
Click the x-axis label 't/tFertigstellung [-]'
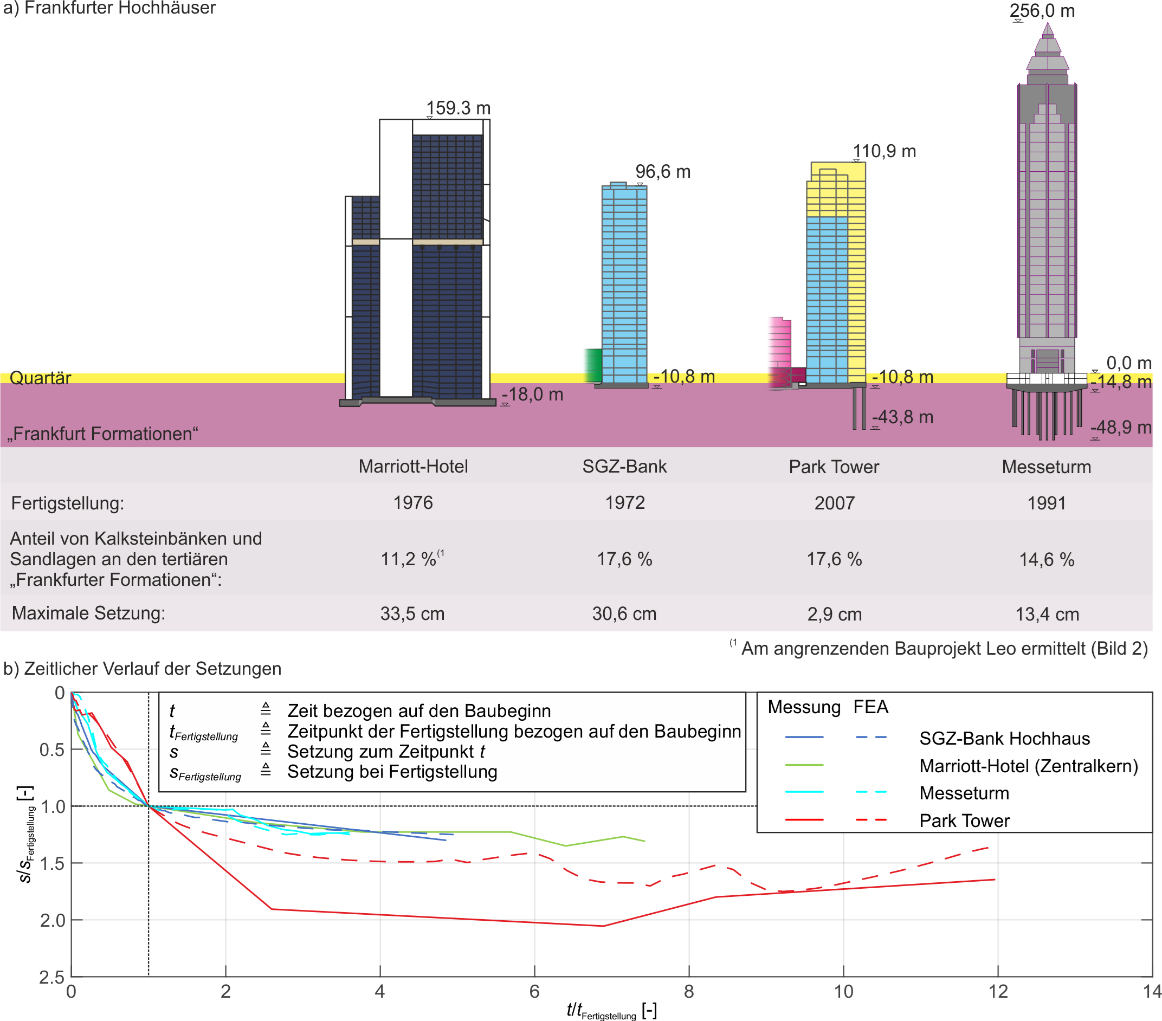pos(611,1011)
